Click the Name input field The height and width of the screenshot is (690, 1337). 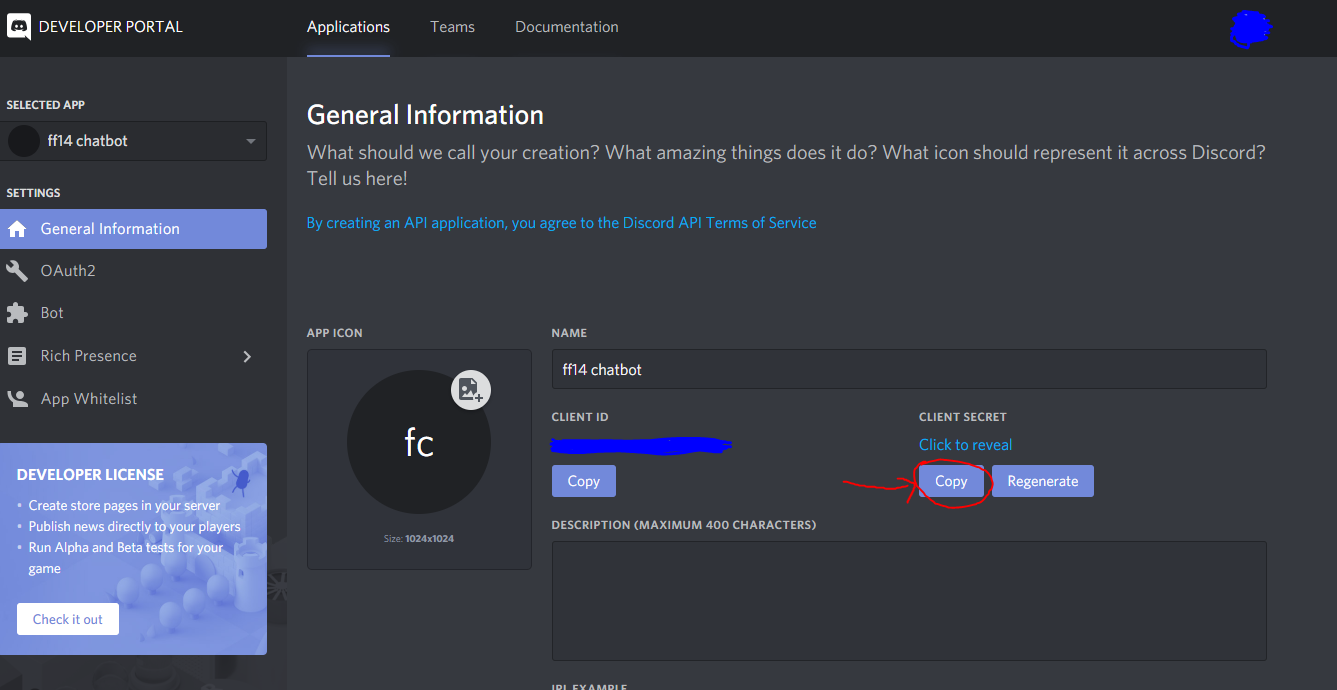click(x=908, y=369)
